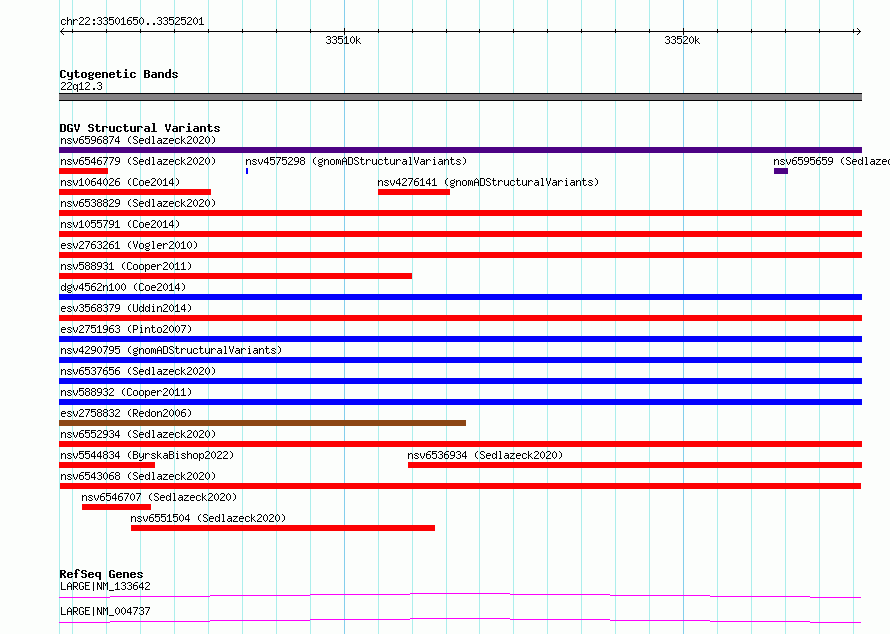890x634 pixels.
Task: Click nsv6537656 (Sedlazeck2020) label
Action: point(138,371)
